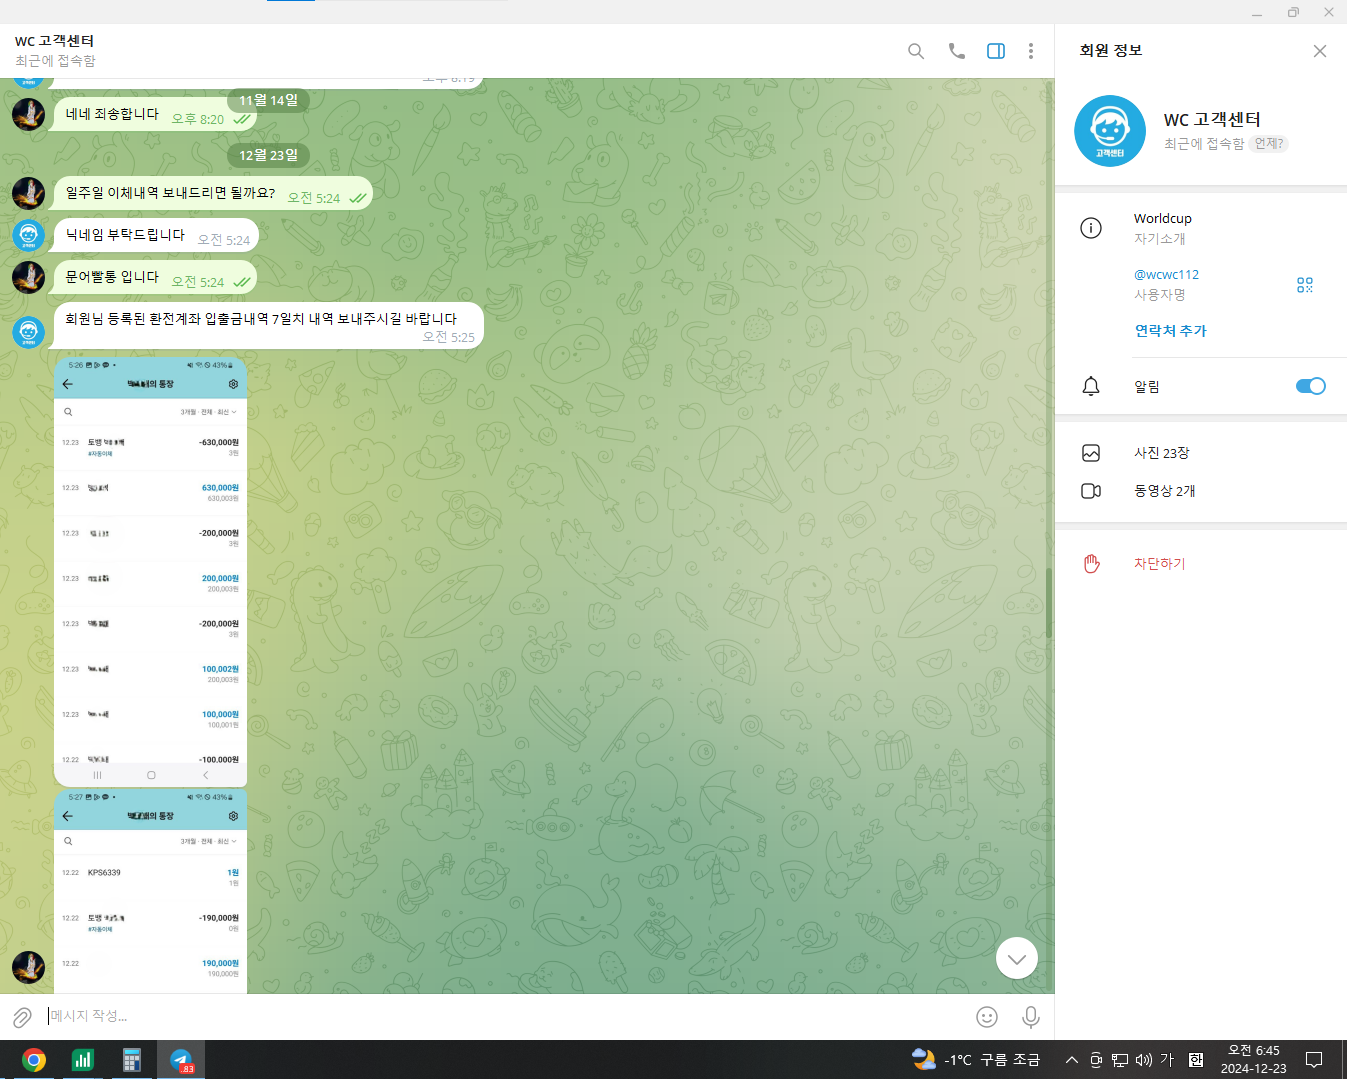
Task: Click 연락처 추가 to add contact
Action: point(1170,331)
